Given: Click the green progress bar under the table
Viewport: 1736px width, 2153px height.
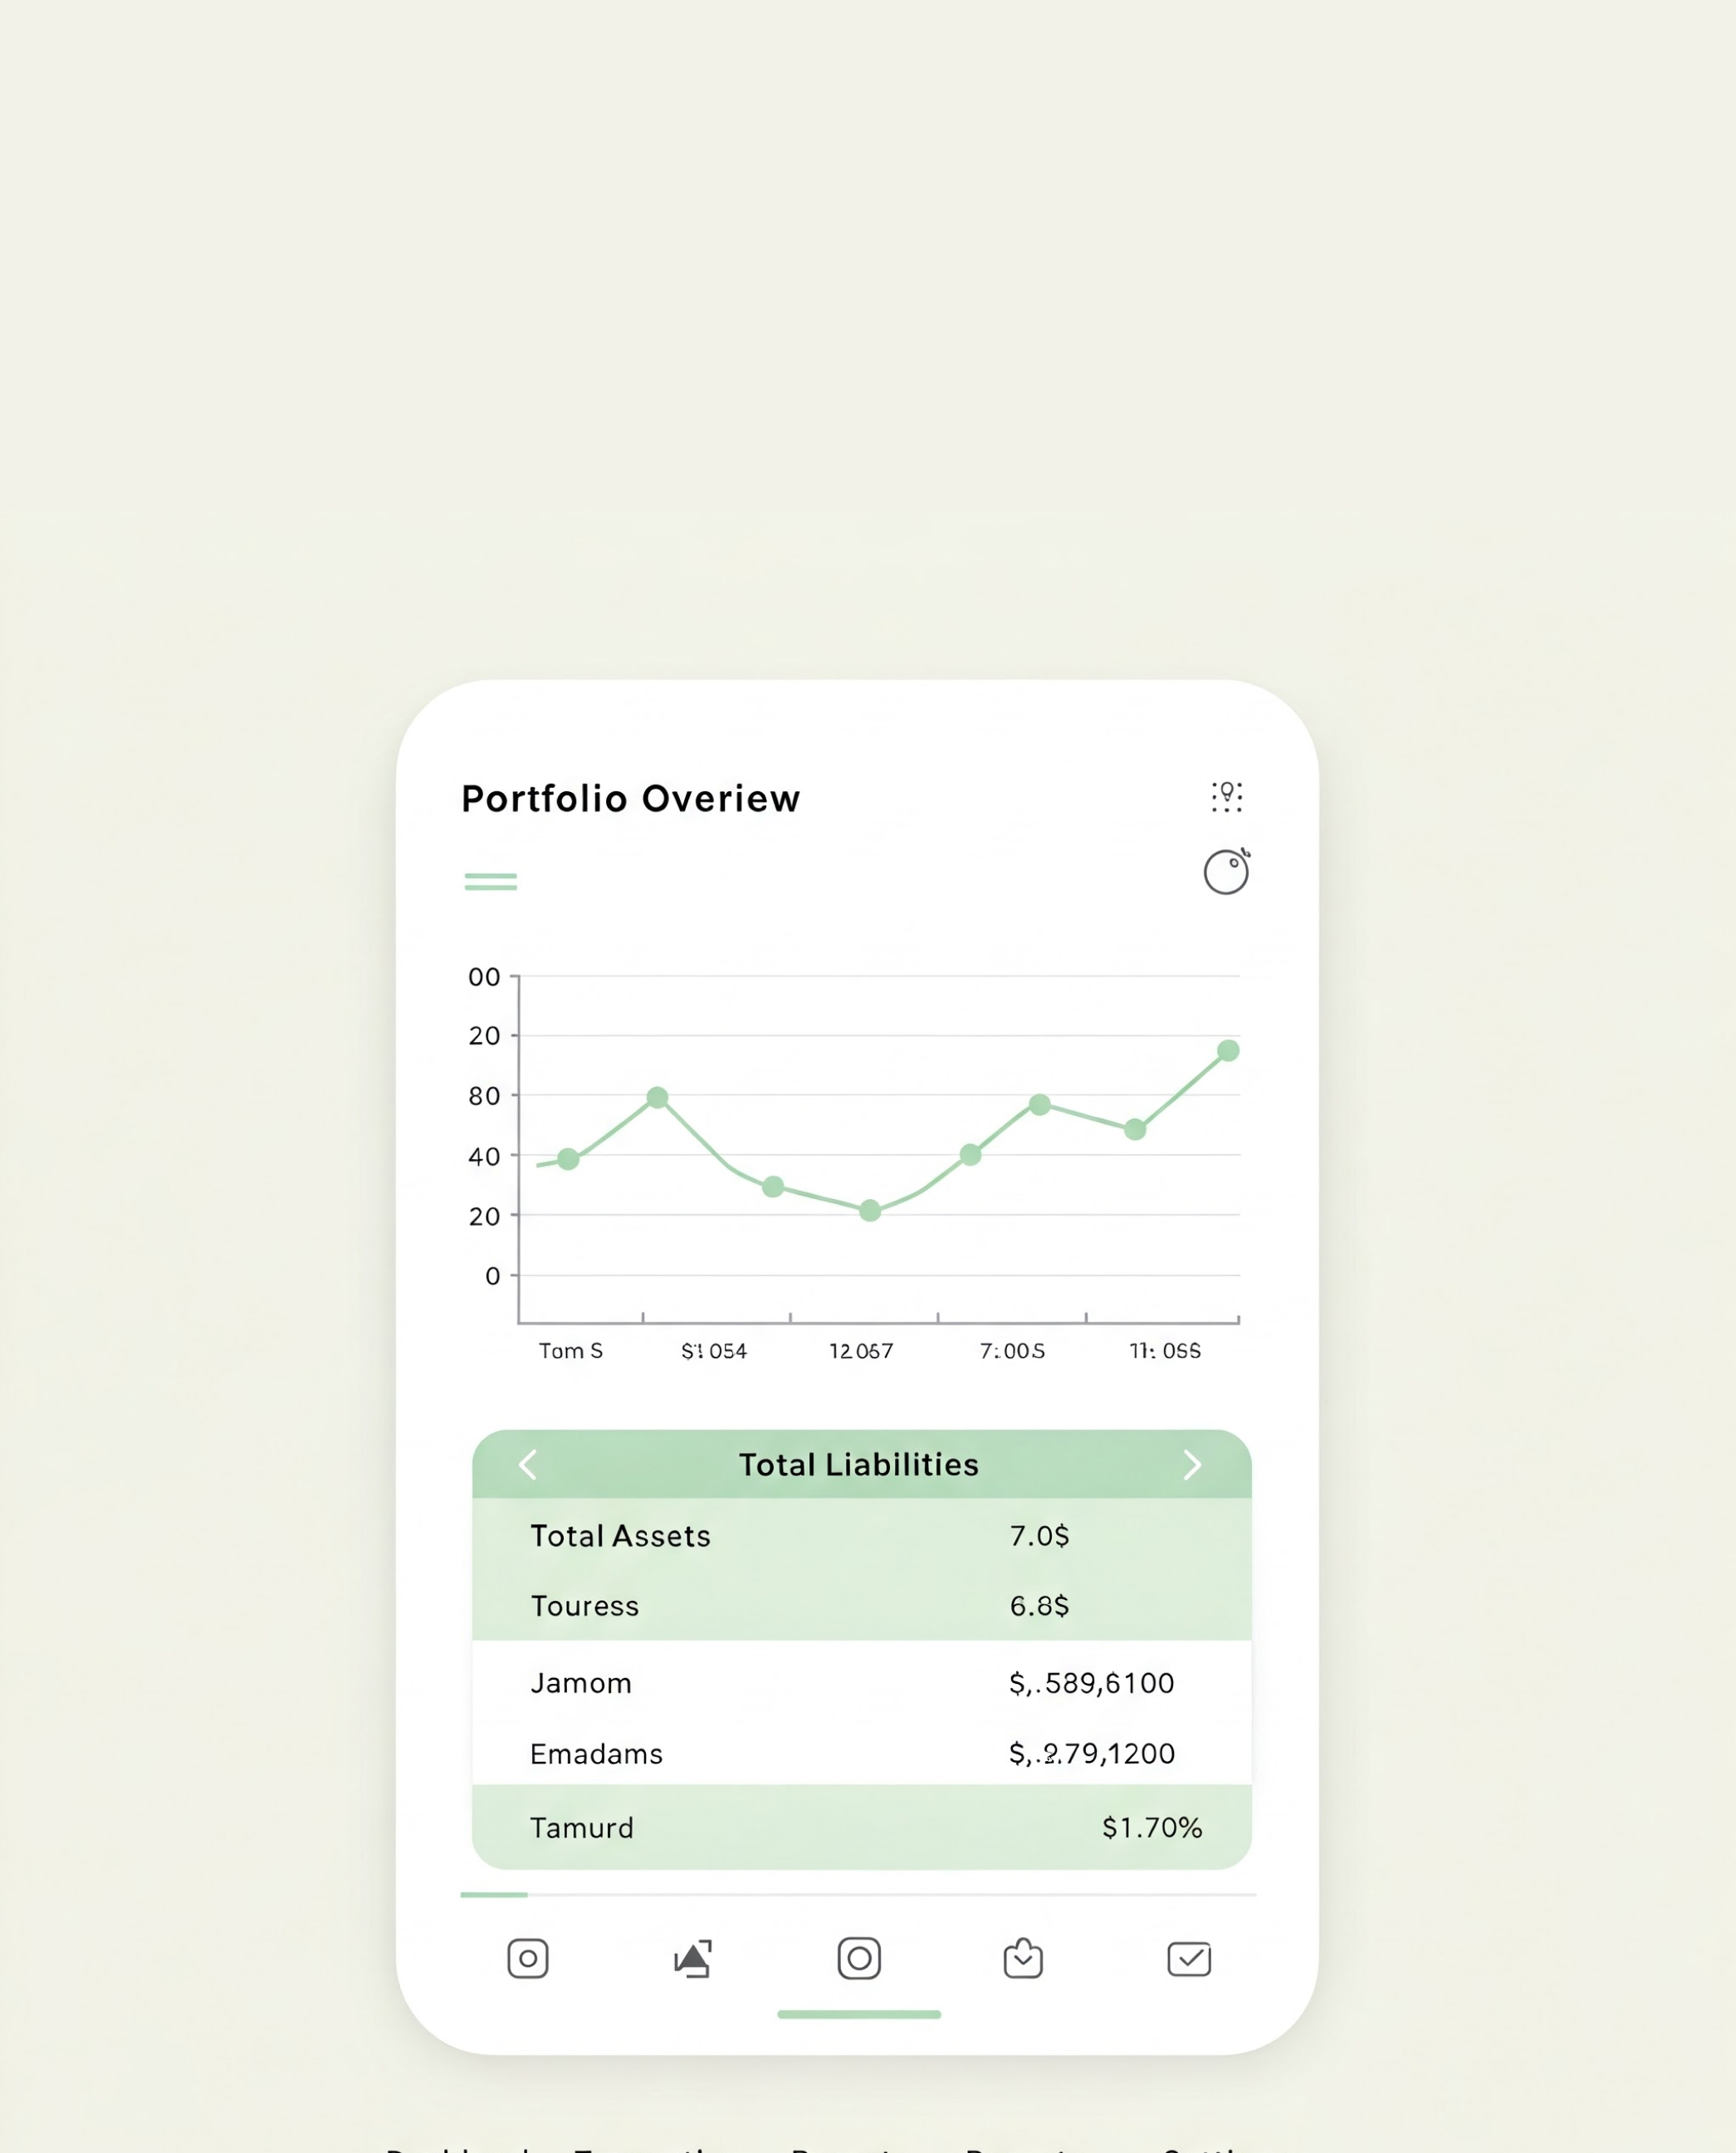Looking at the screenshot, I should 493,1895.
